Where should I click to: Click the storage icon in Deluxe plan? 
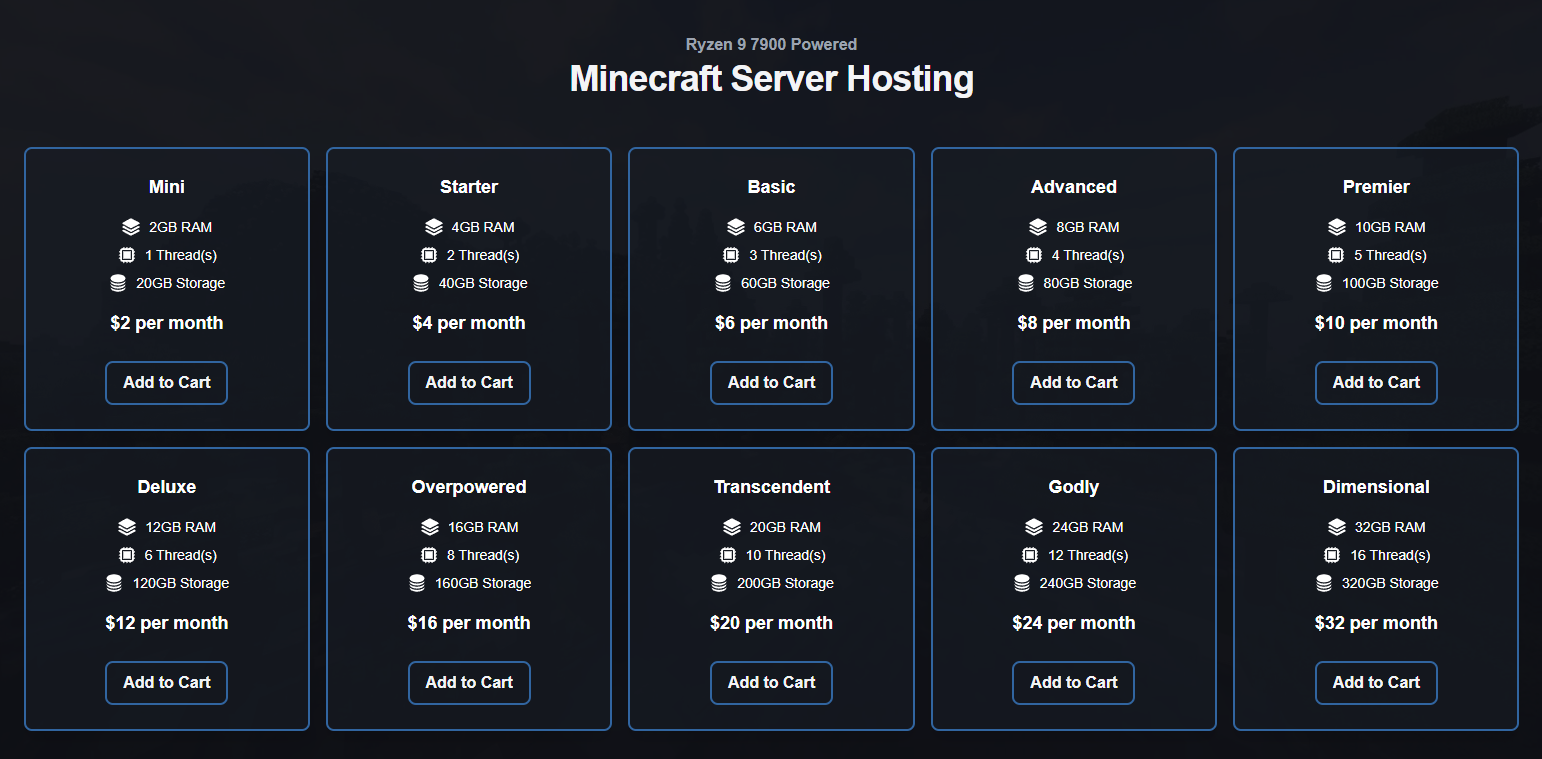click(x=115, y=583)
